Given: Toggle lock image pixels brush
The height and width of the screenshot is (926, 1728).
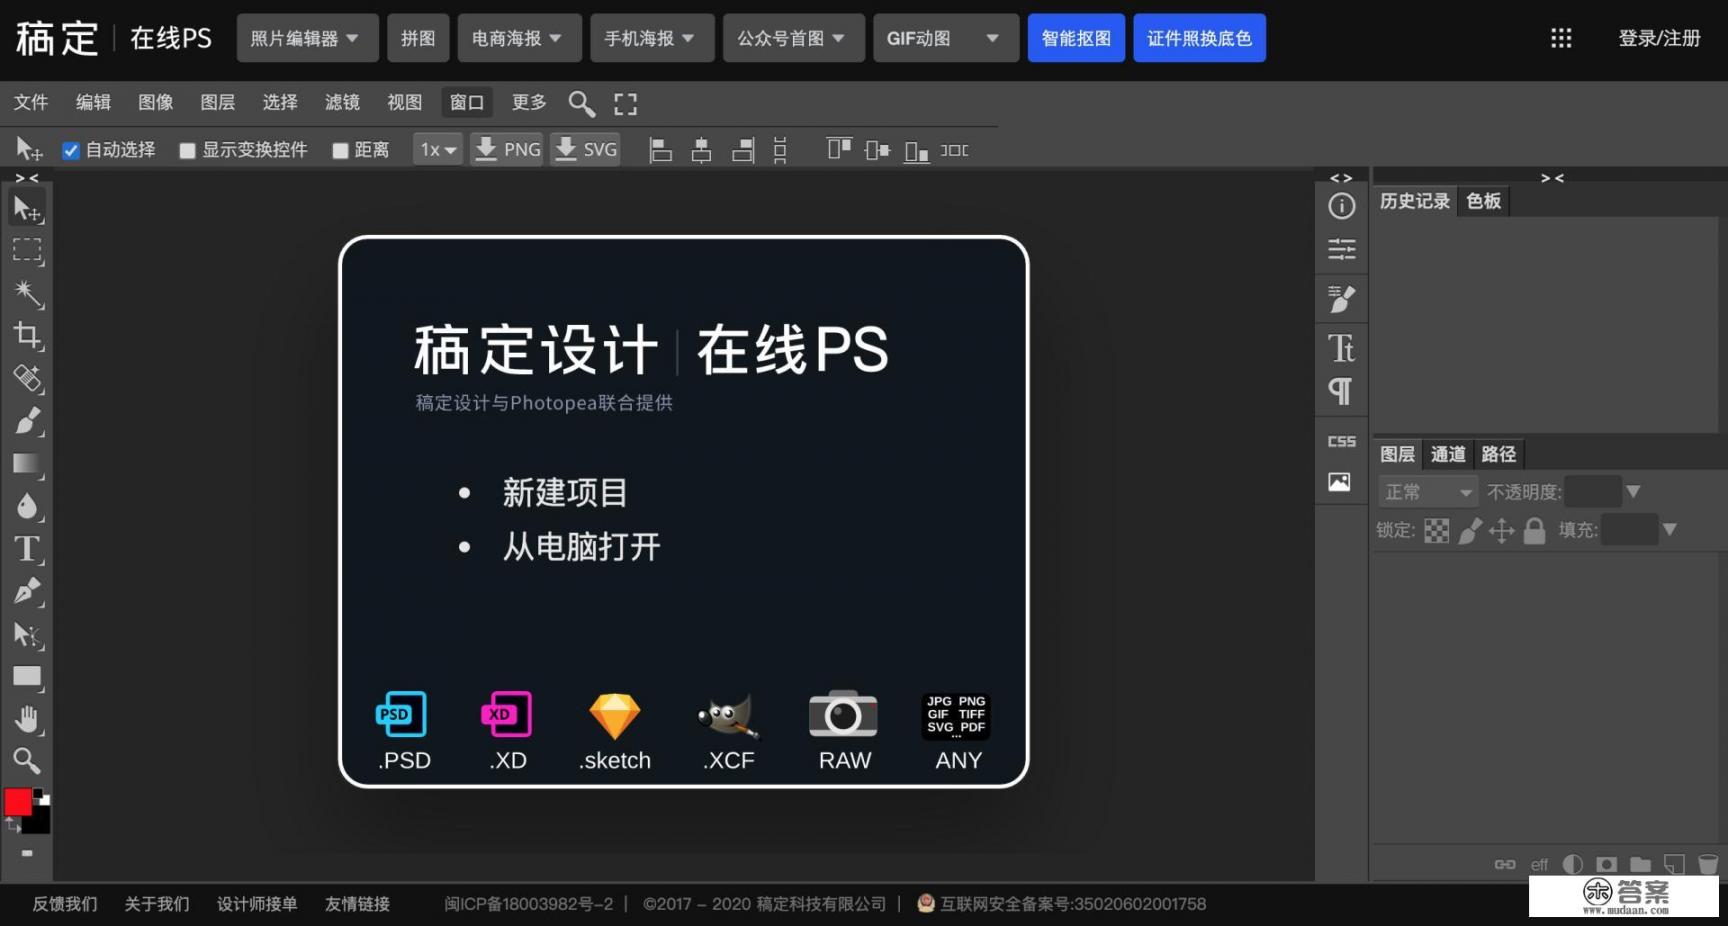Looking at the screenshot, I should [x=1469, y=531].
